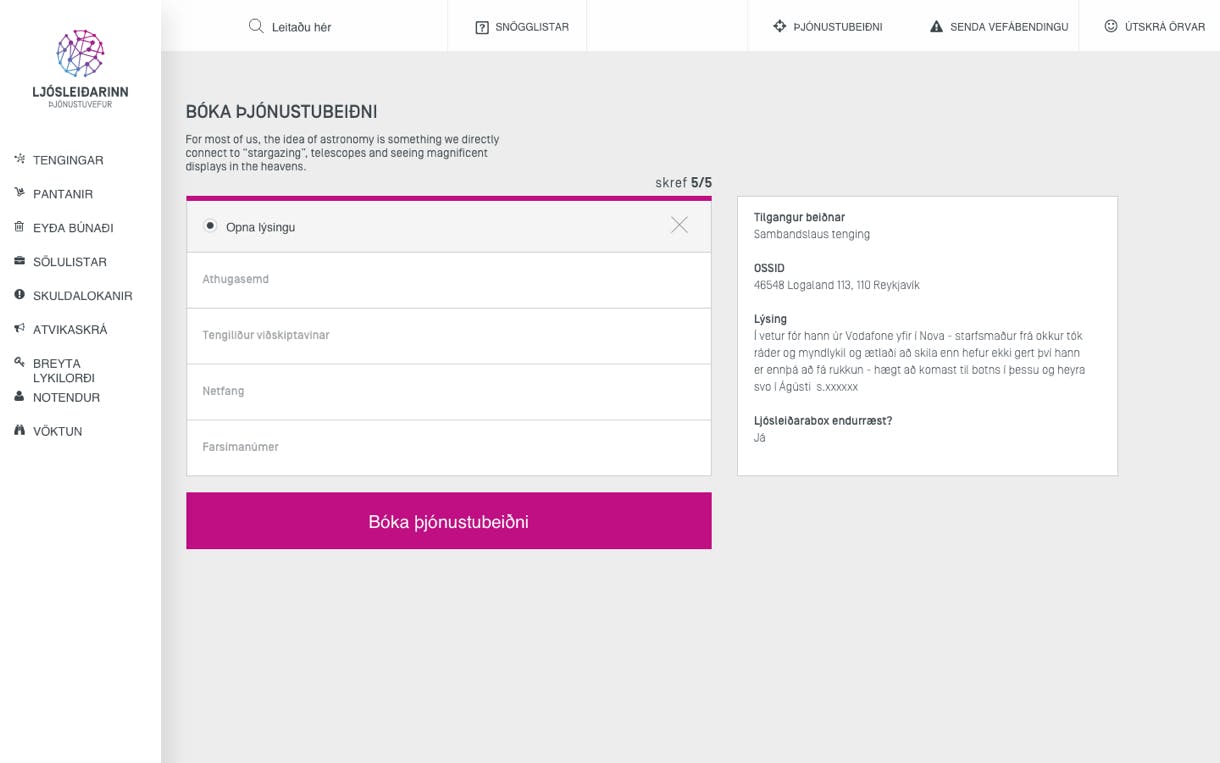Open Tengingar in the sidebar
1220x763 pixels.
coord(68,160)
